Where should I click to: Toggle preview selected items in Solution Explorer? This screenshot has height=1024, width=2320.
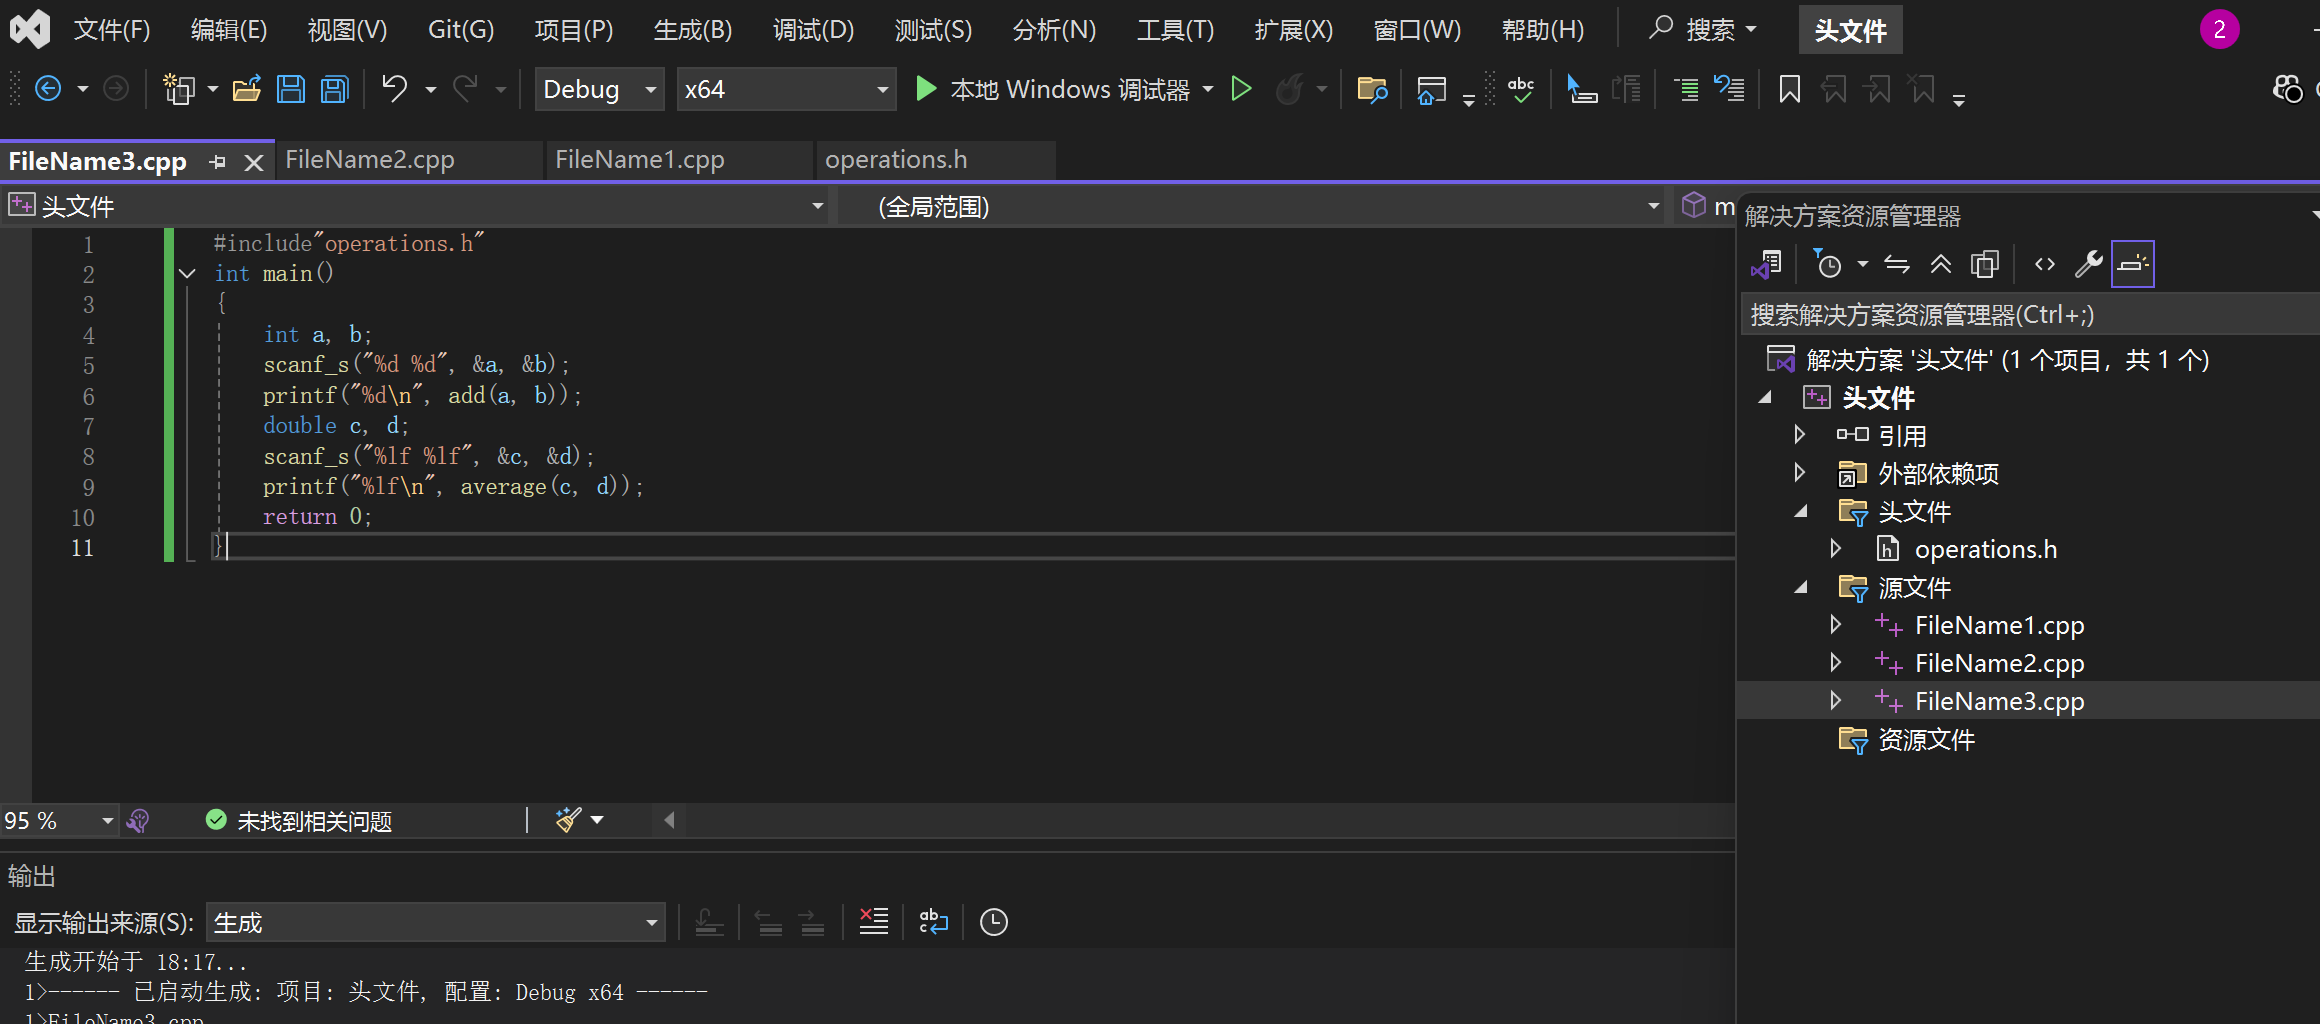pos(2132,264)
